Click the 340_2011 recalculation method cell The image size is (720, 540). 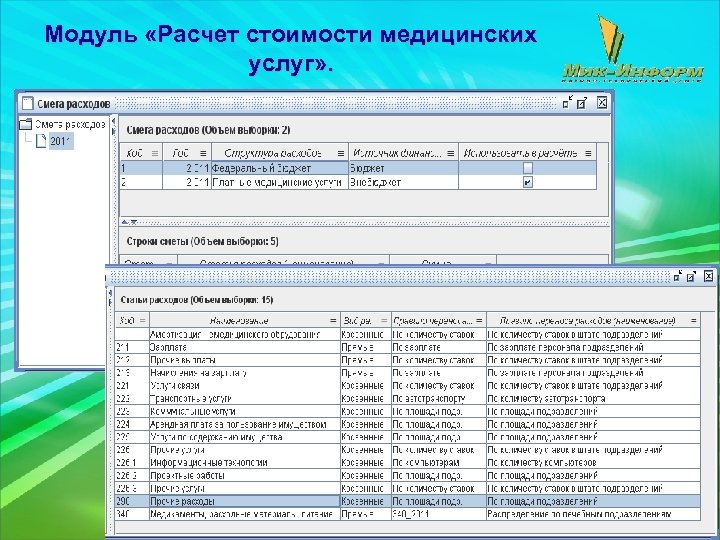click(439, 514)
